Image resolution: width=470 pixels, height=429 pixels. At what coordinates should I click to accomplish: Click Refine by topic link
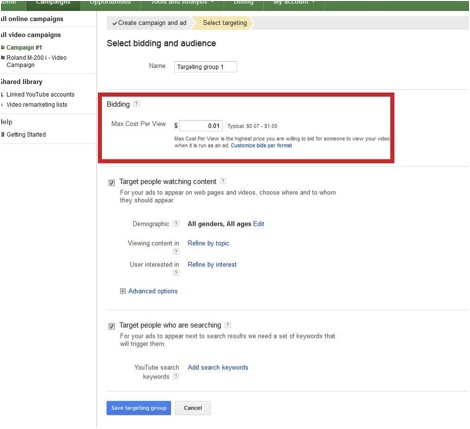click(208, 243)
